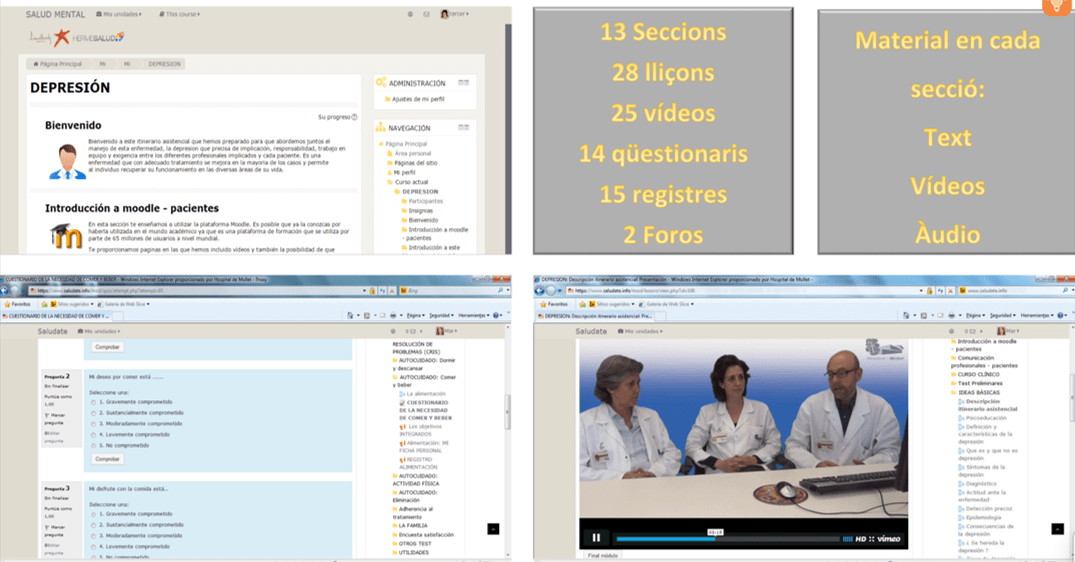Viewport: 1075px width, 562px height.
Task: Open Vimeo logo link in player
Action: coord(889,539)
